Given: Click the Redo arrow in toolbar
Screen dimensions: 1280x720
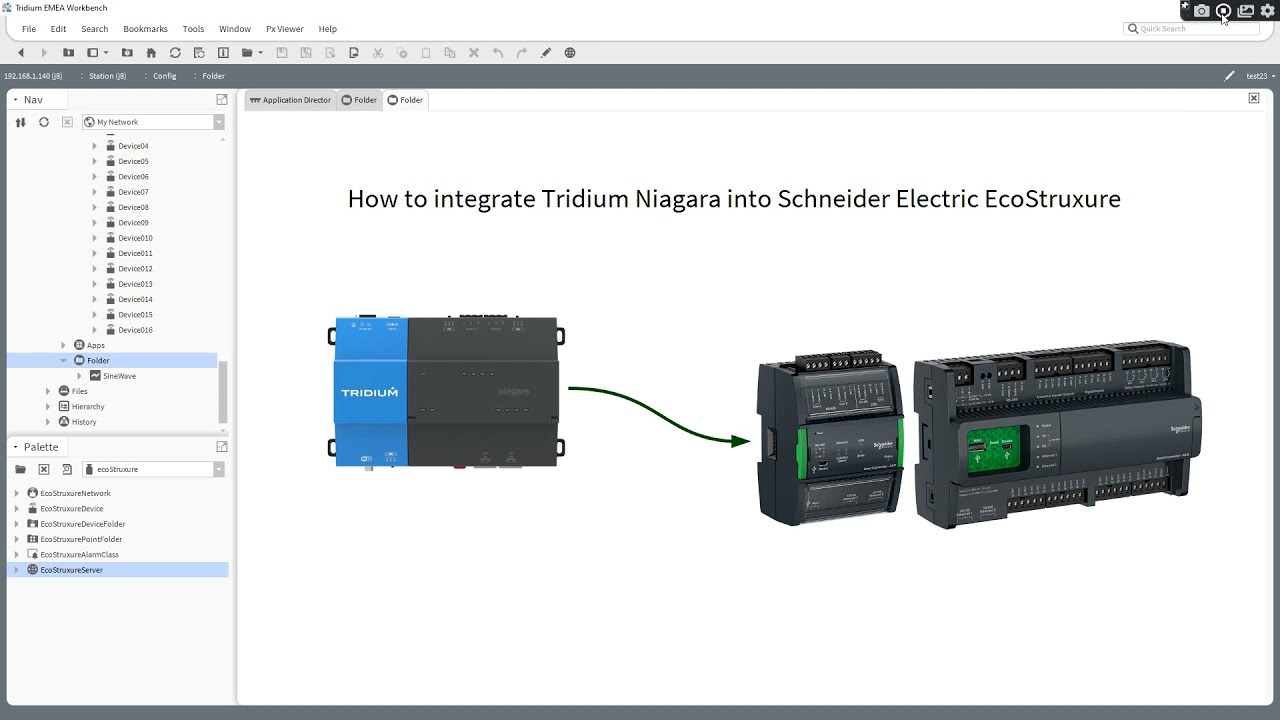Looking at the screenshot, I should coord(522,53).
